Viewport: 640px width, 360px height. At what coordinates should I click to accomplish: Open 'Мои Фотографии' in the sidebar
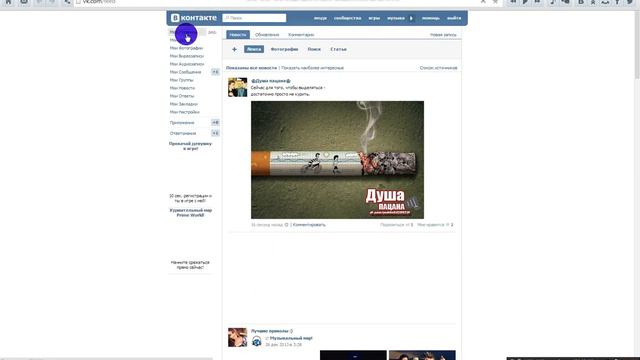point(186,48)
